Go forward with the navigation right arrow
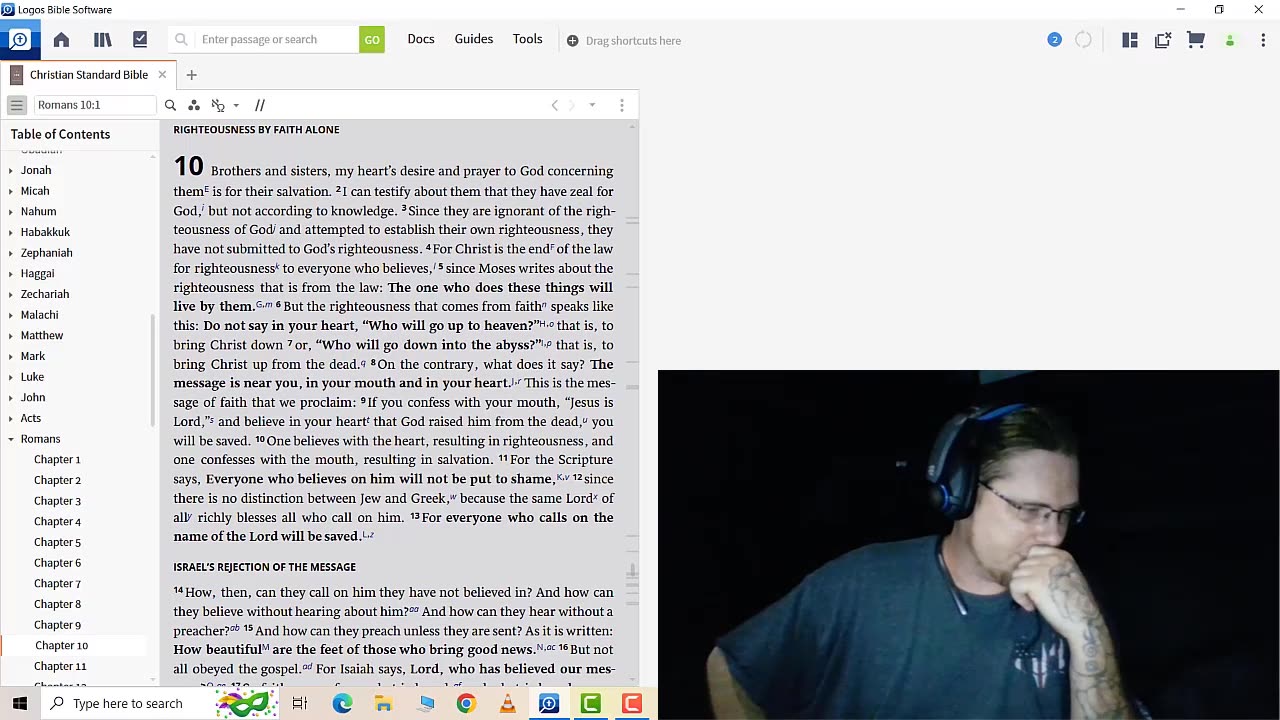The image size is (1280, 720). [572, 105]
